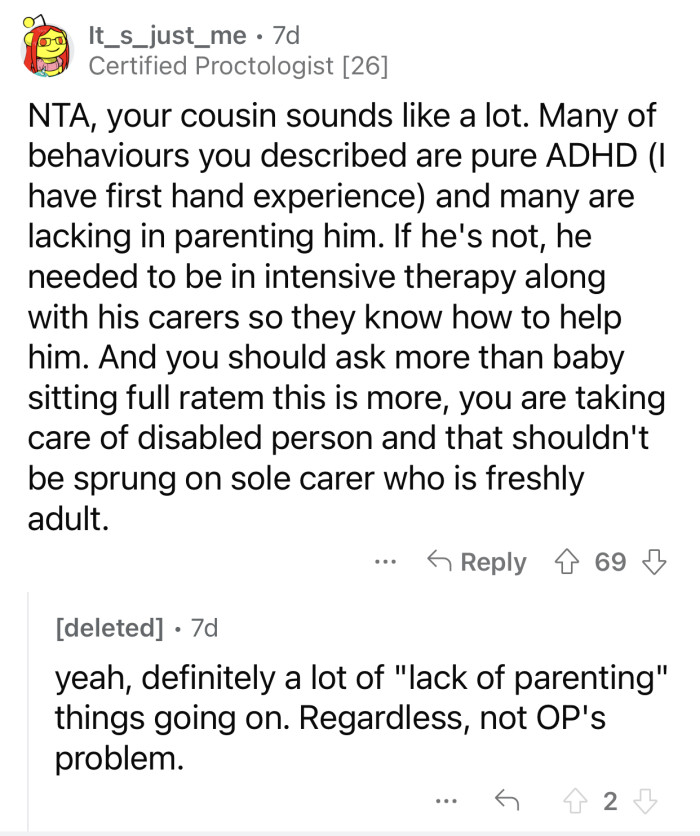Open overflow options for It_s_just_me's comment
Viewport: 700px width, 836px height.
point(386,562)
